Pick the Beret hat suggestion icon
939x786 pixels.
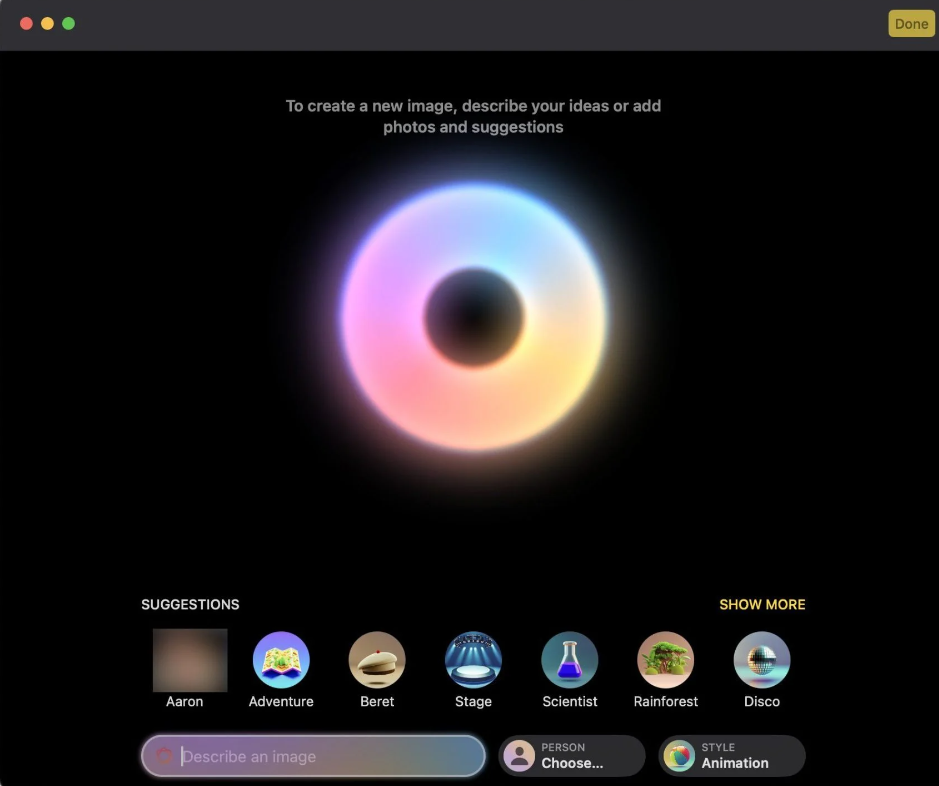(377, 660)
